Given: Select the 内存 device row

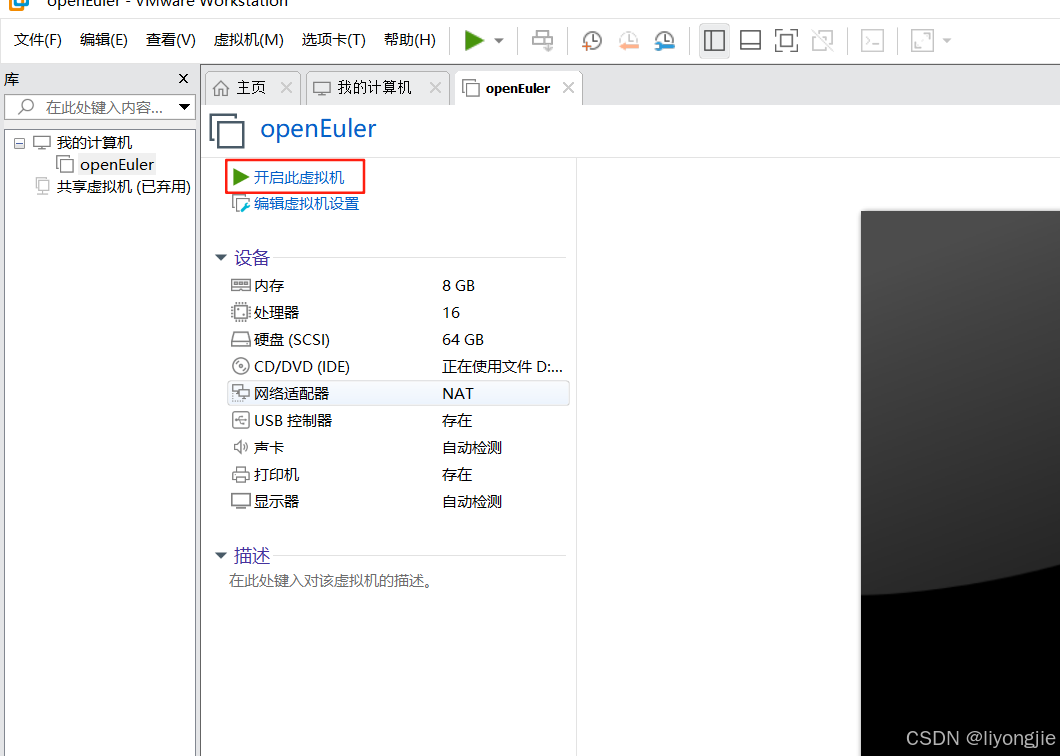Looking at the screenshot, I should 398,285.
